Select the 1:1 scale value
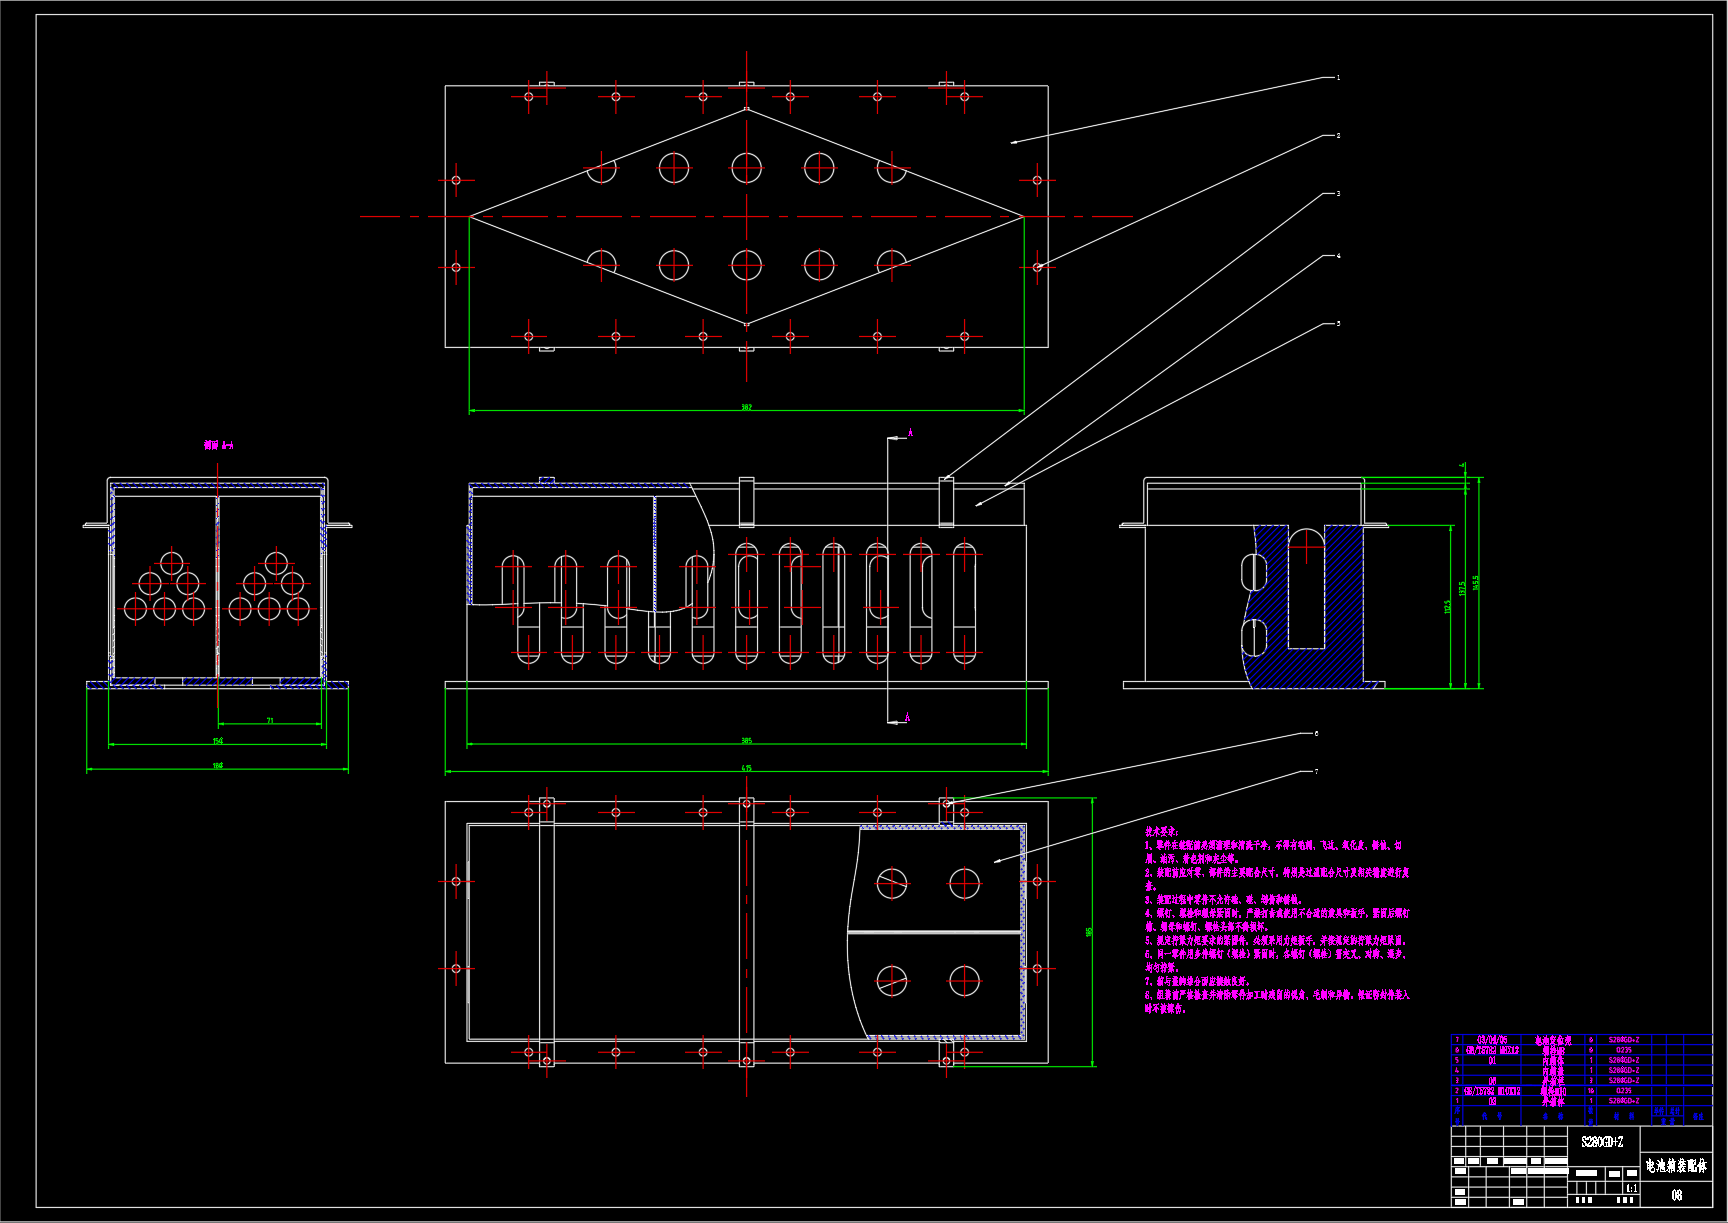The width and height of the screenshot is (1728, 1223). pos(1631,1189)
